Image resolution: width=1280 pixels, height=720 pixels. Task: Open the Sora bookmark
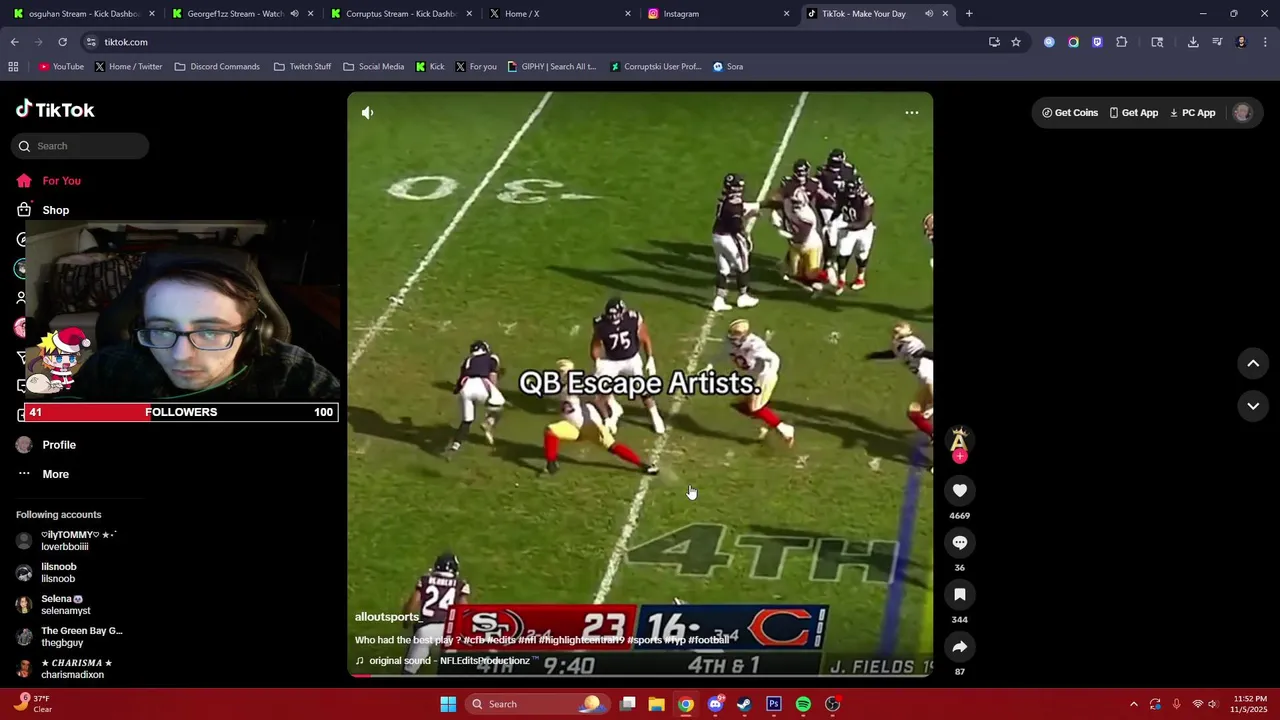point(728,67)
